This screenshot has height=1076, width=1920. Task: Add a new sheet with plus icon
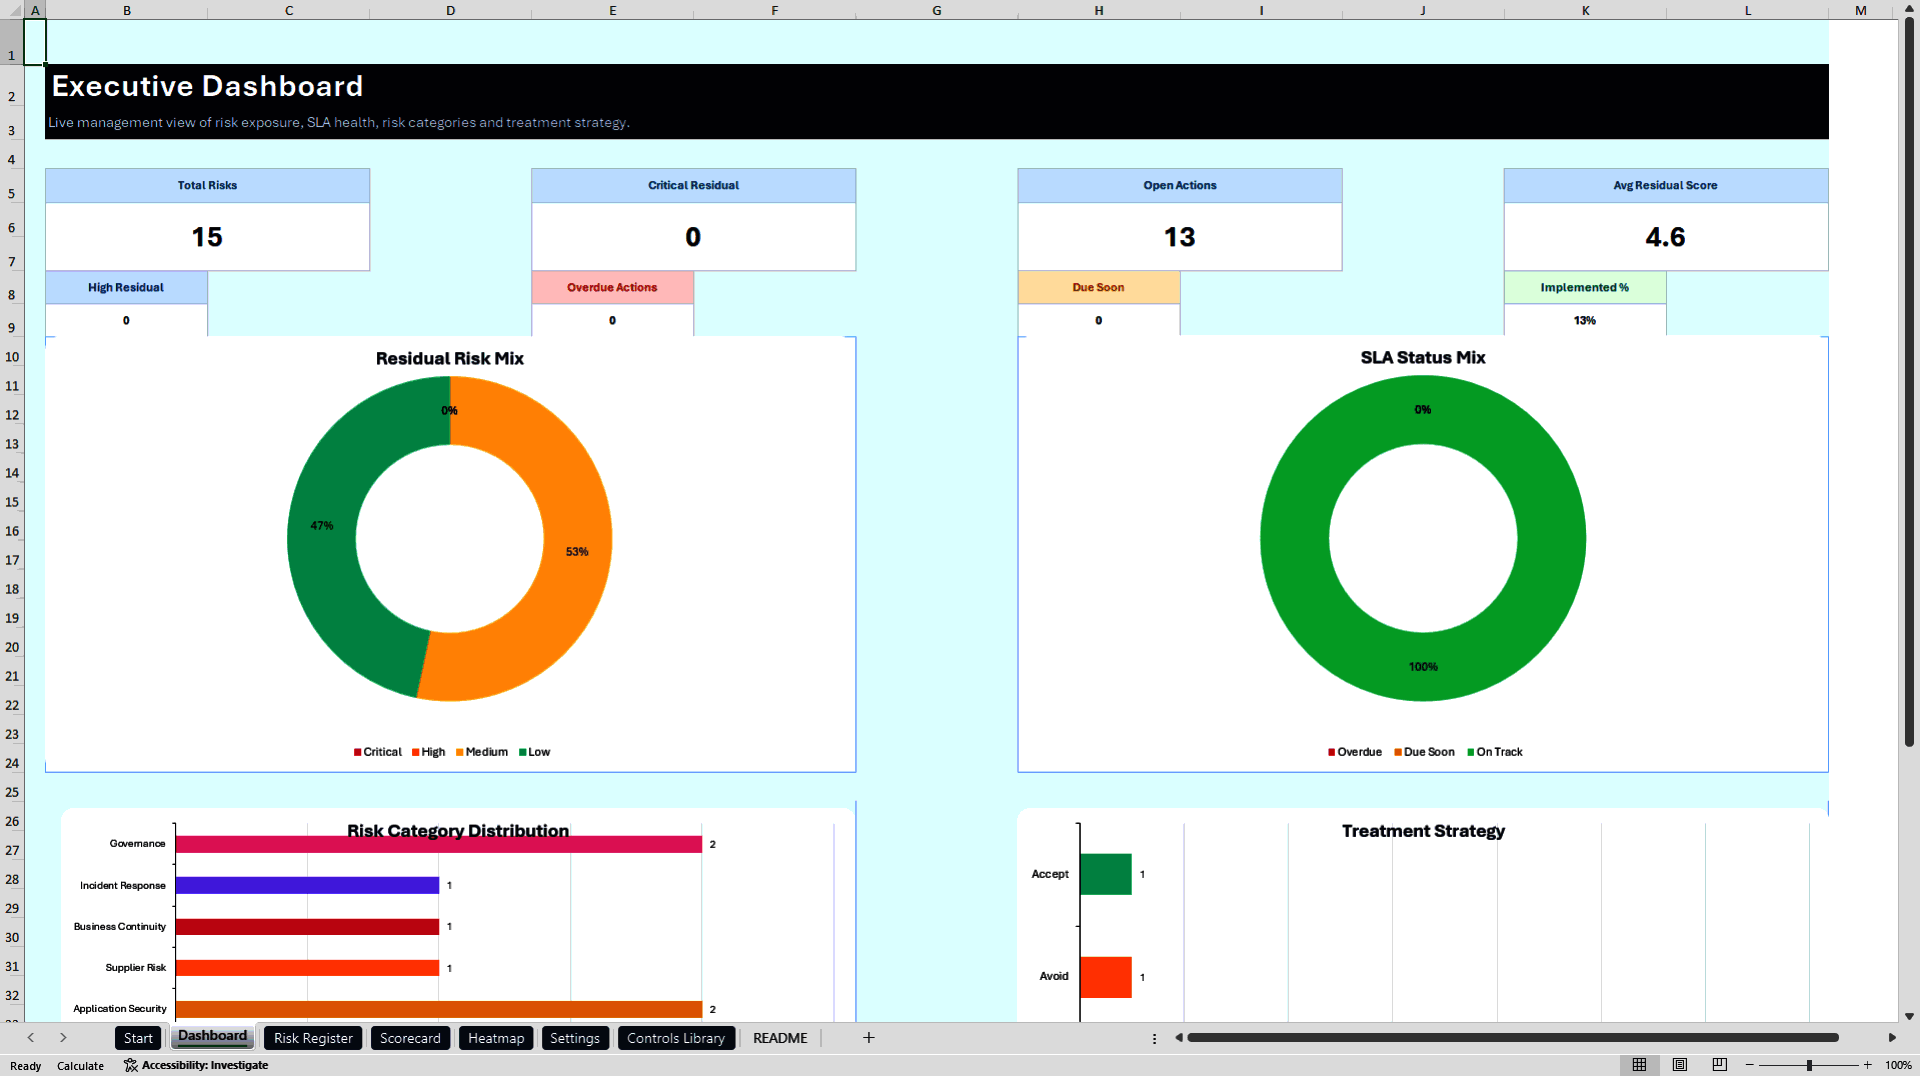869,1038
